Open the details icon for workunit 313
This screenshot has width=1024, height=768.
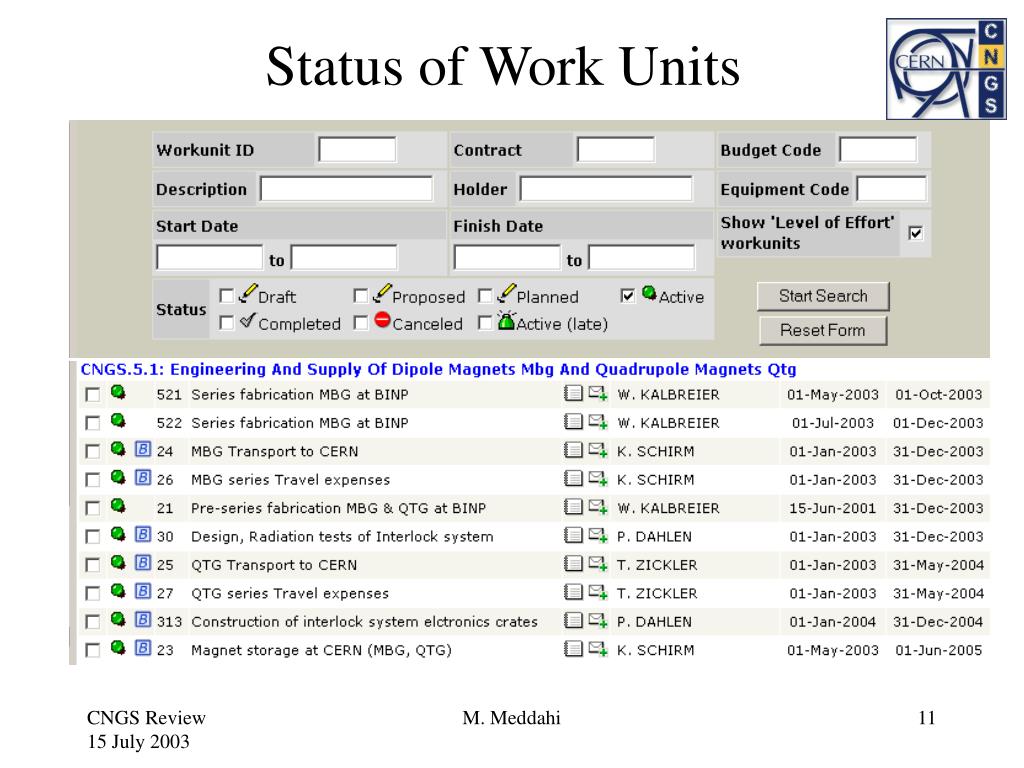pos(573,620)
